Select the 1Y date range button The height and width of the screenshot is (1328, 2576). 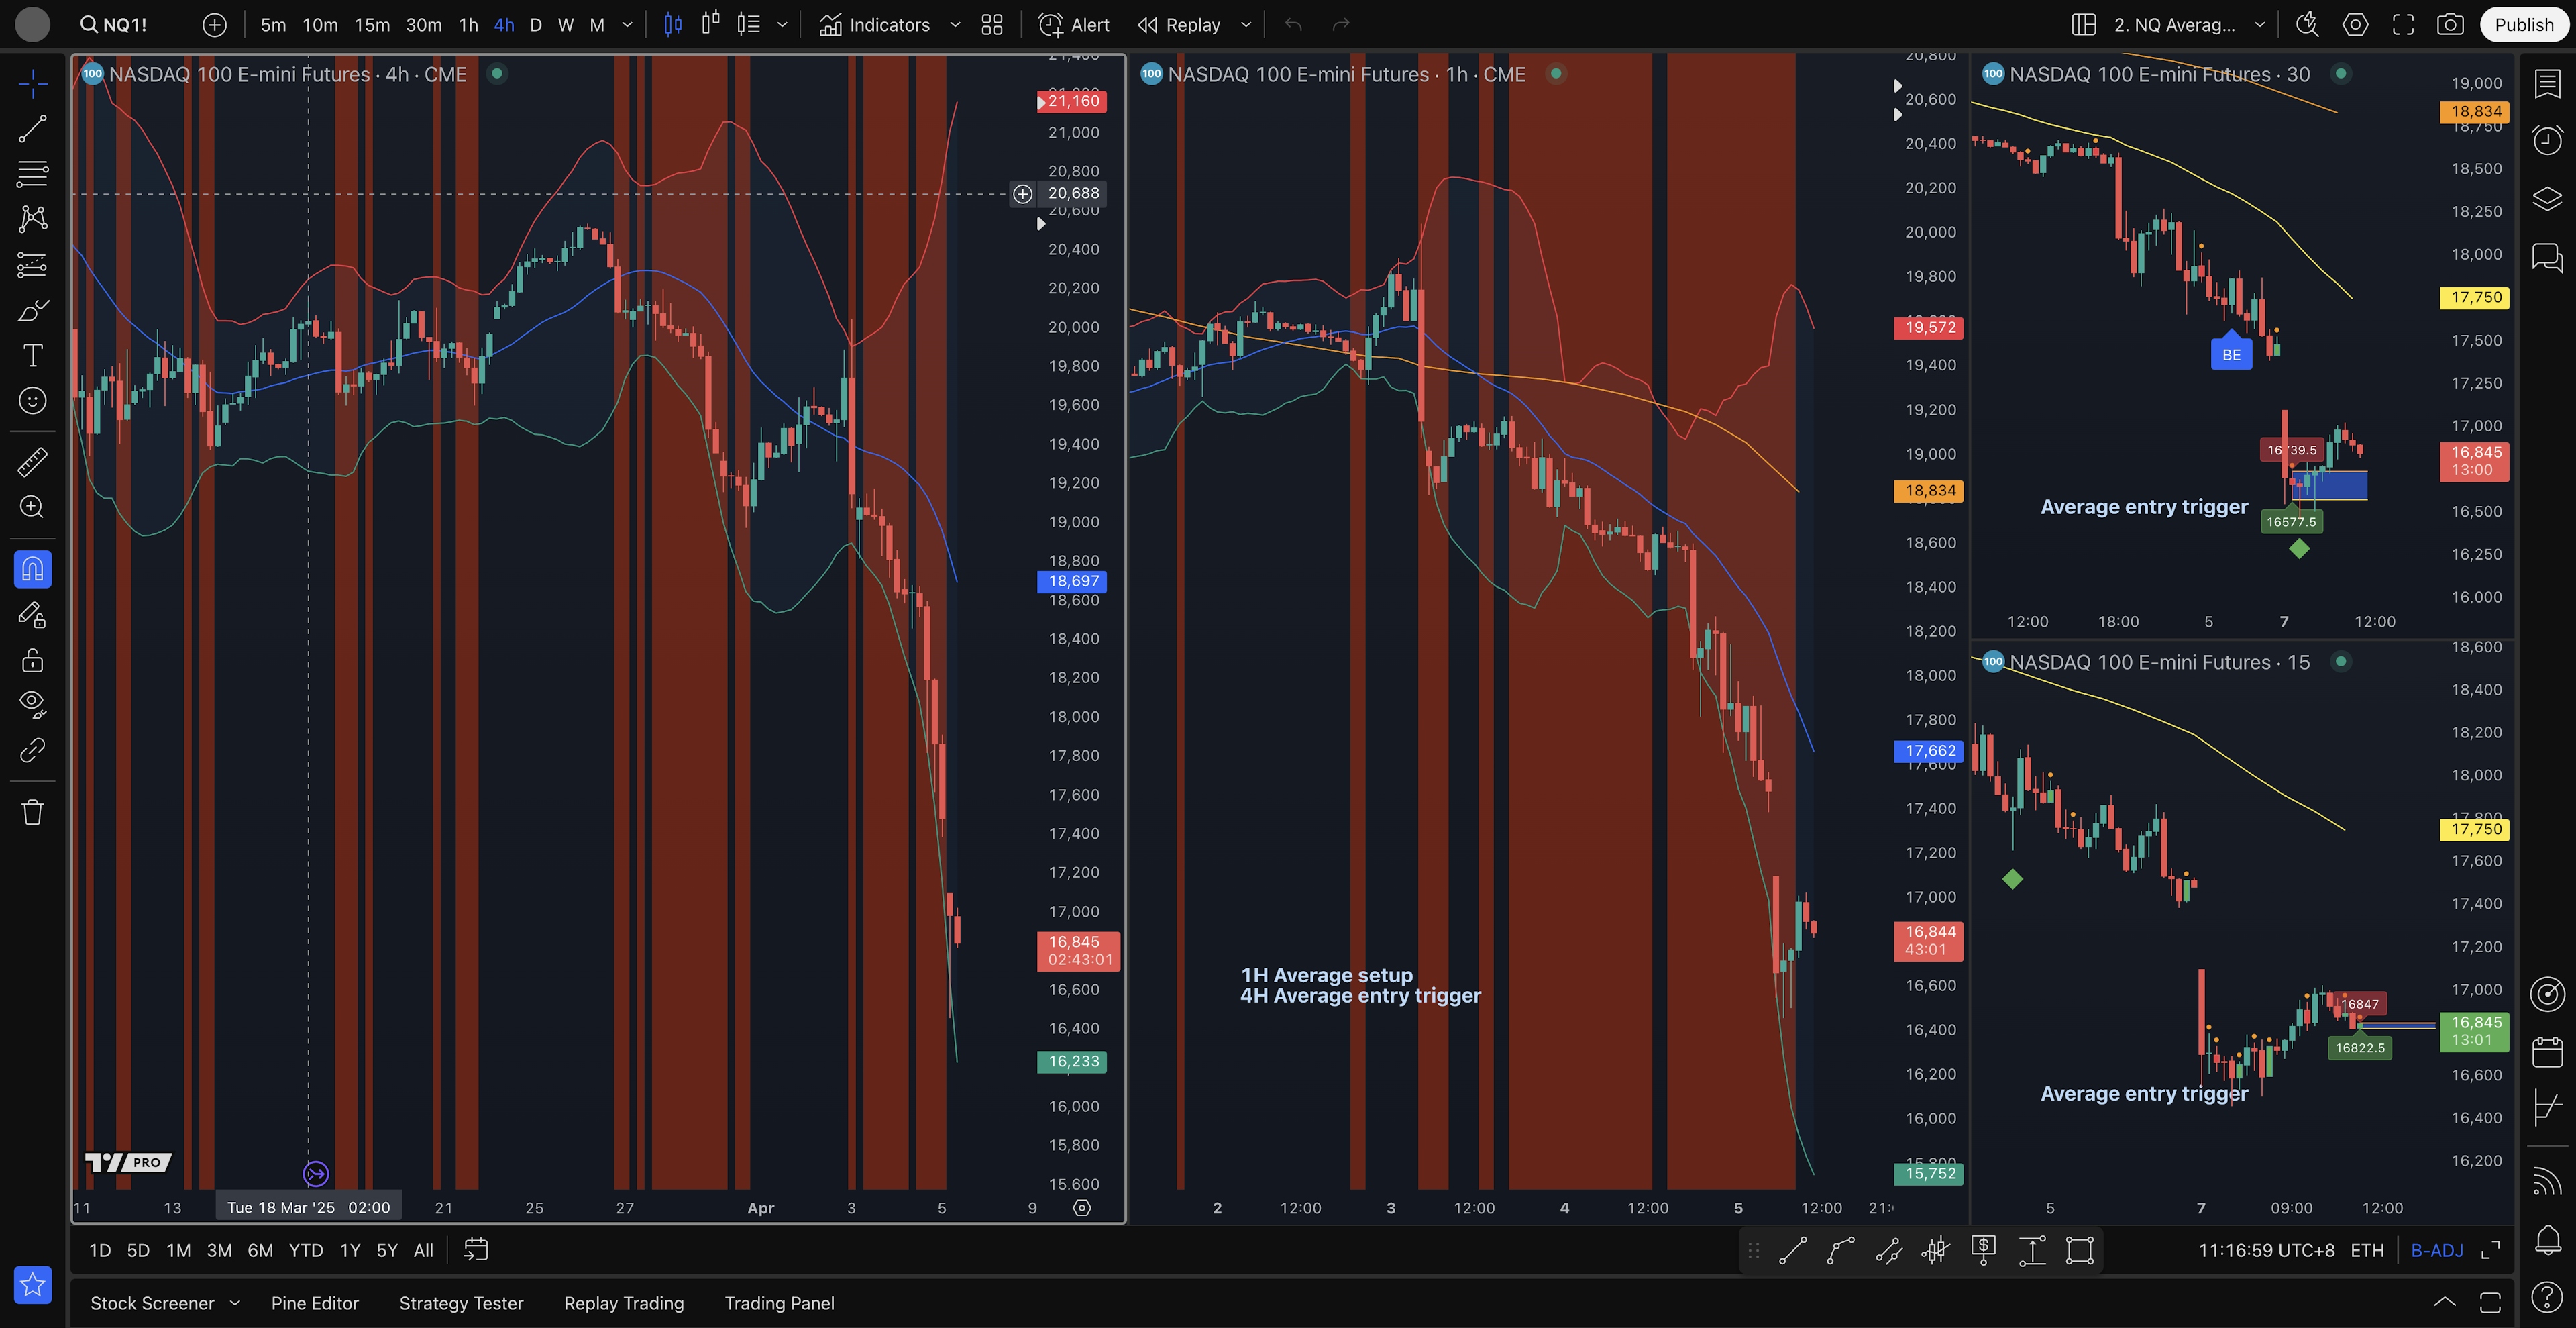(x=349, y=1250)
